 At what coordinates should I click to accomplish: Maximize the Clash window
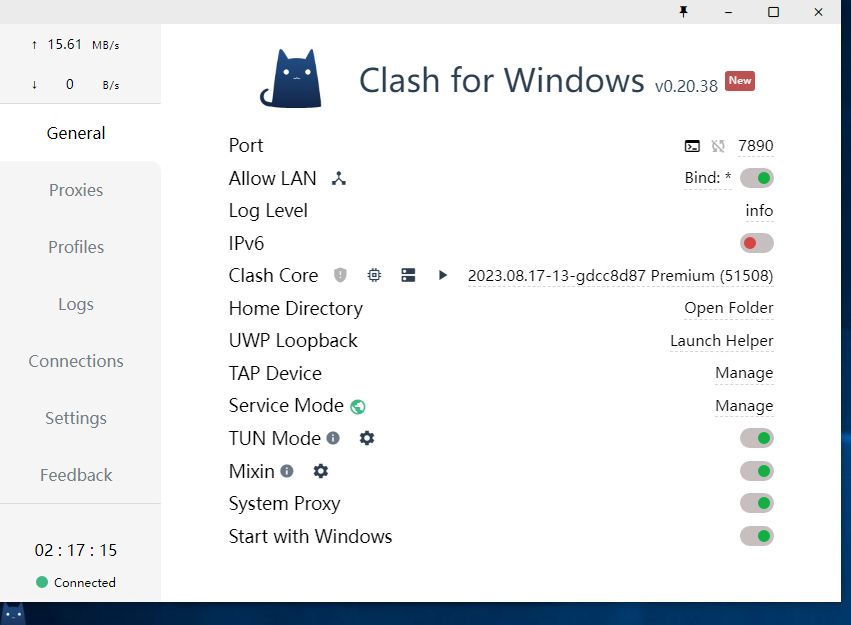[773, 12]
